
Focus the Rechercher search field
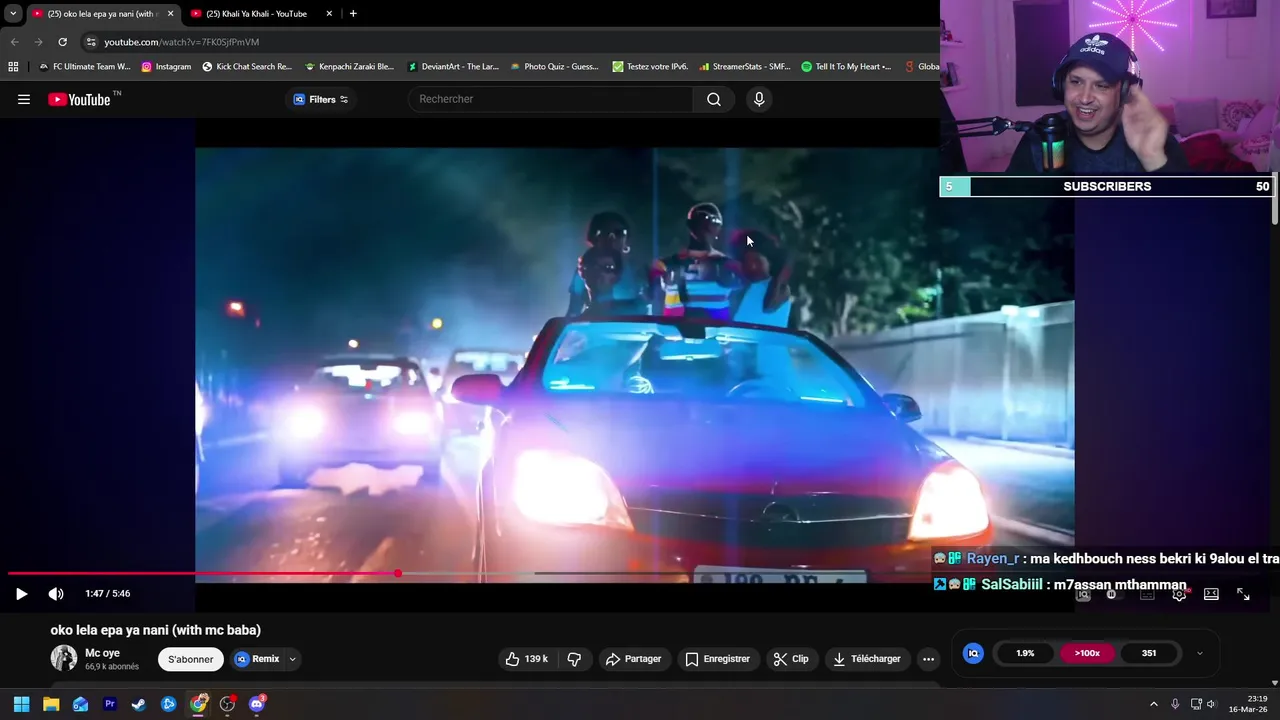pyautogui.click(x=550, y=99)
